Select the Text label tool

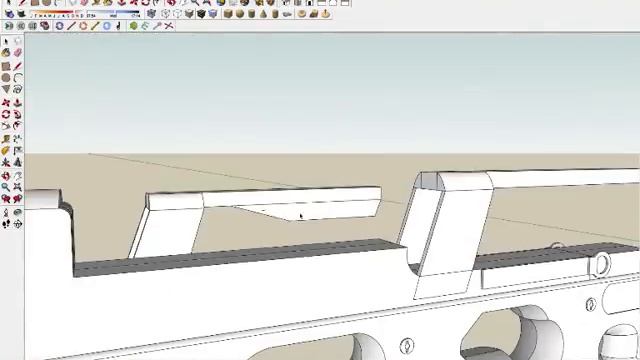coord(18,151)
